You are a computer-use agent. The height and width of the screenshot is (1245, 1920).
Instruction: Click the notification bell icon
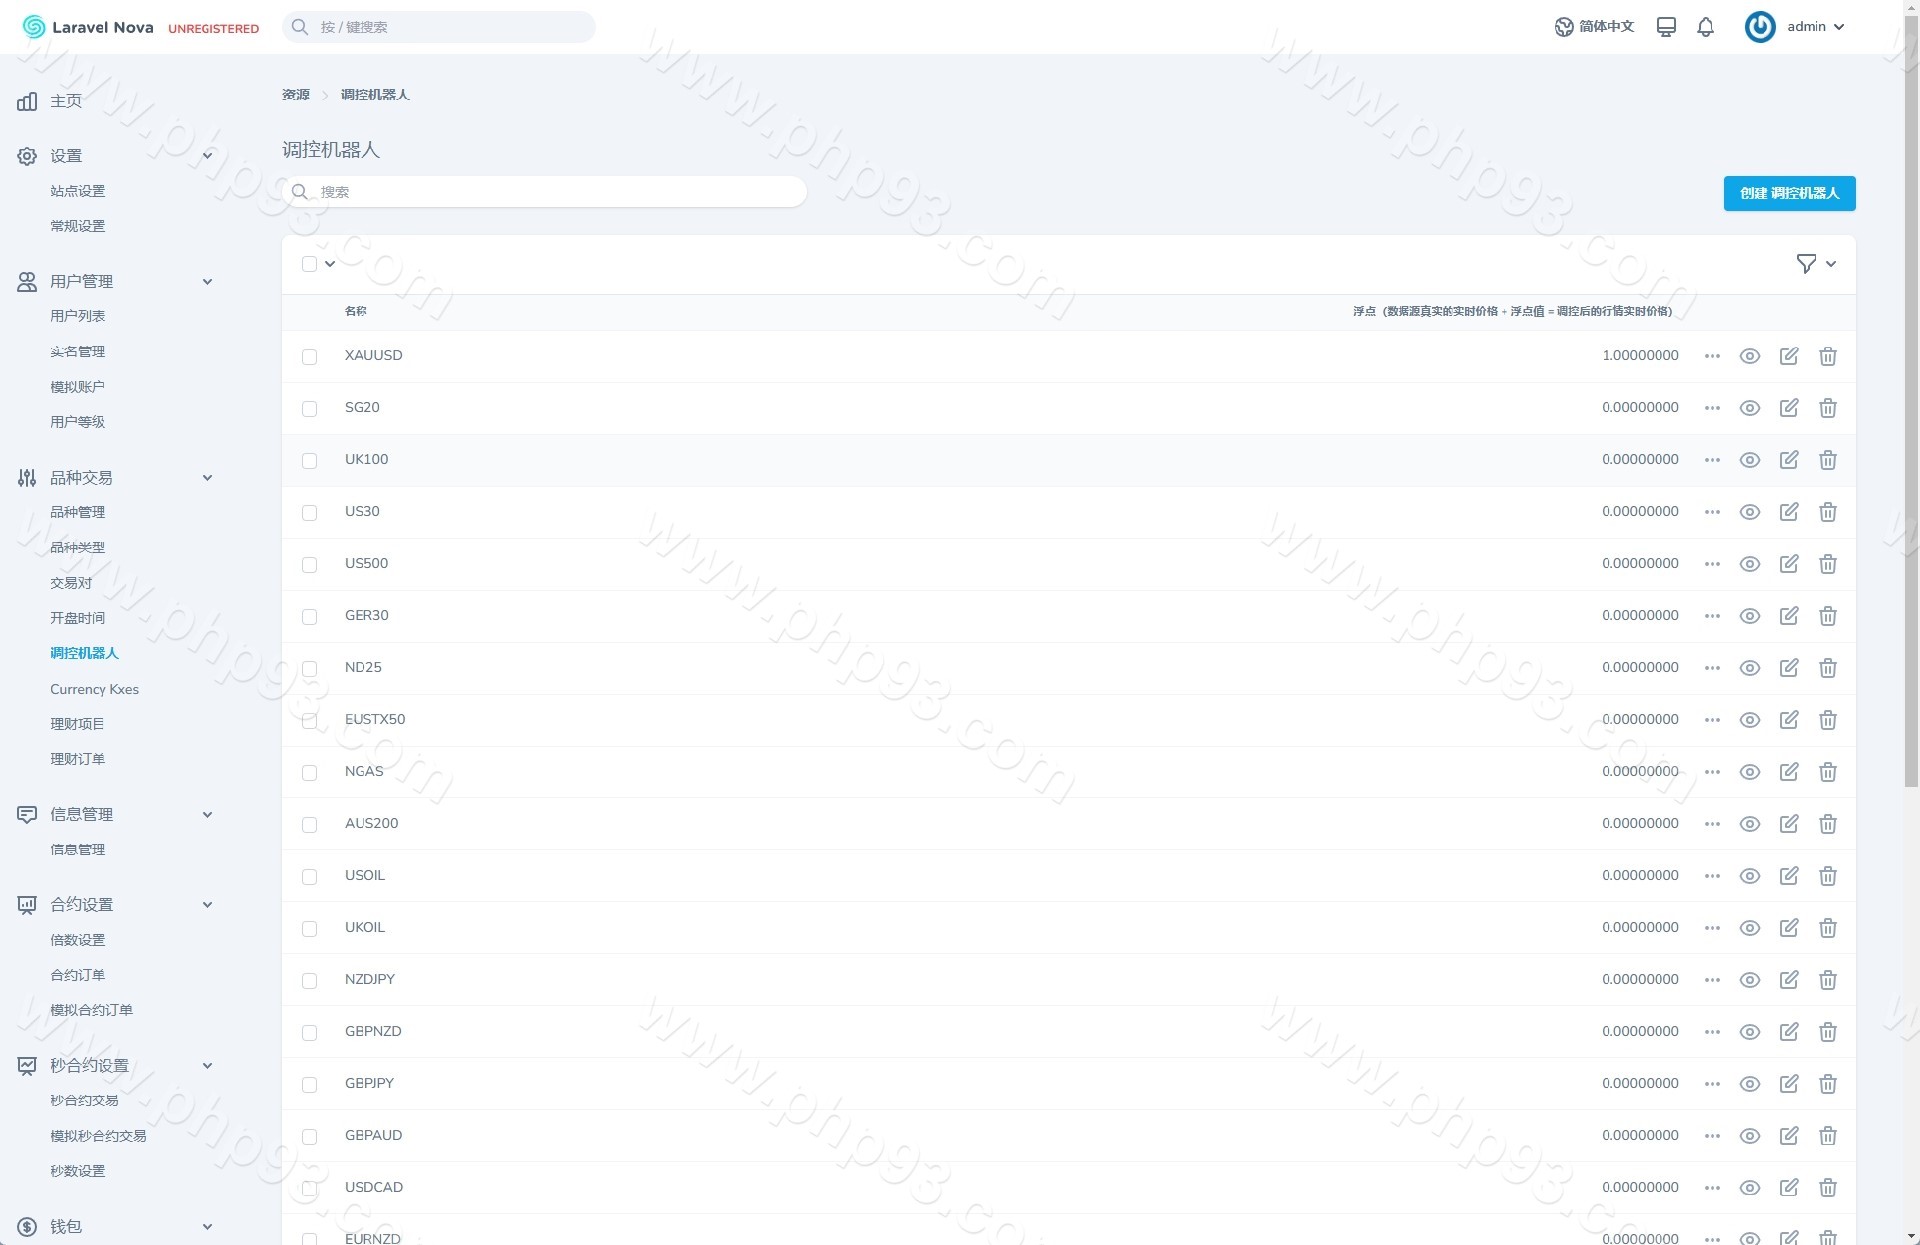click(1705, 27)
